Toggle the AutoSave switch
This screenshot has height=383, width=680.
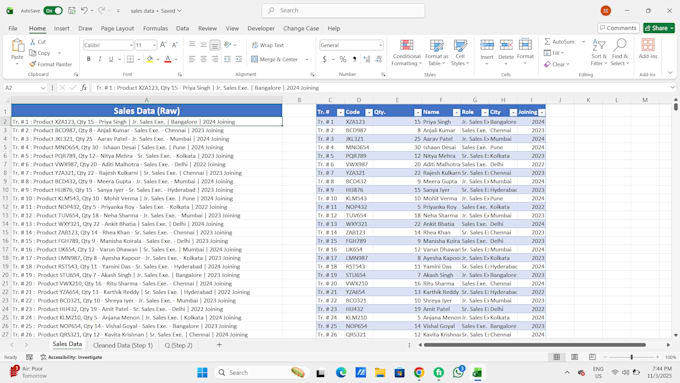53,10
